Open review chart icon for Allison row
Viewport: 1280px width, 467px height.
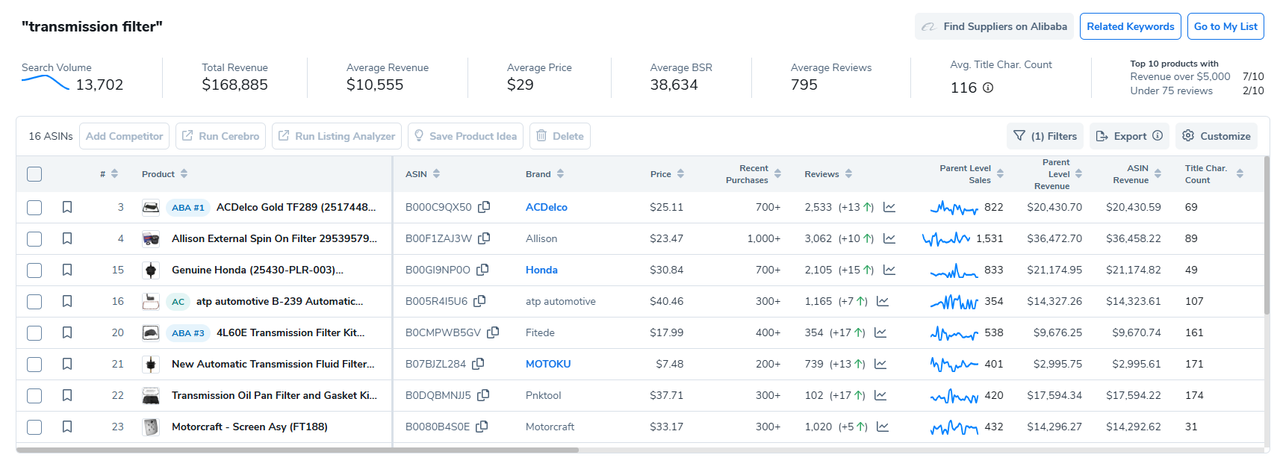point(890,239)
